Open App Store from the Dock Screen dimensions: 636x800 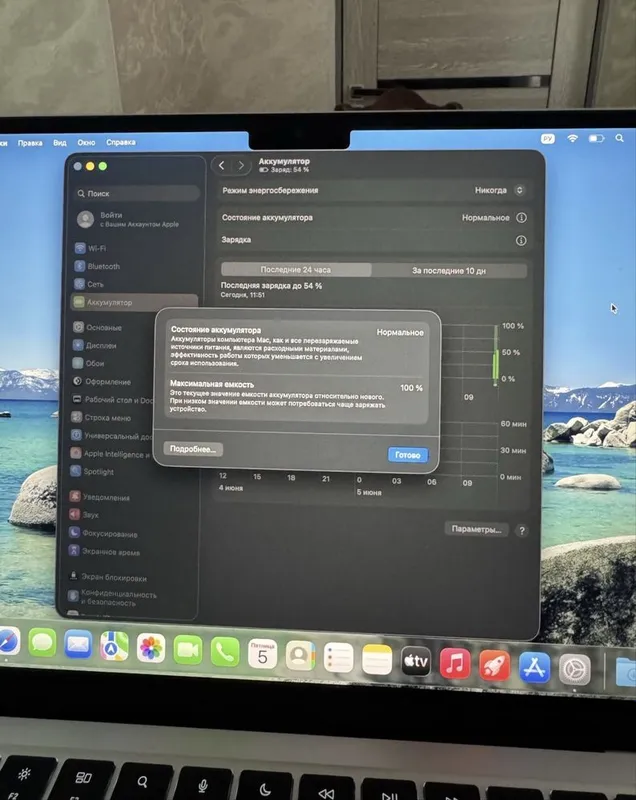pos(535,667)
